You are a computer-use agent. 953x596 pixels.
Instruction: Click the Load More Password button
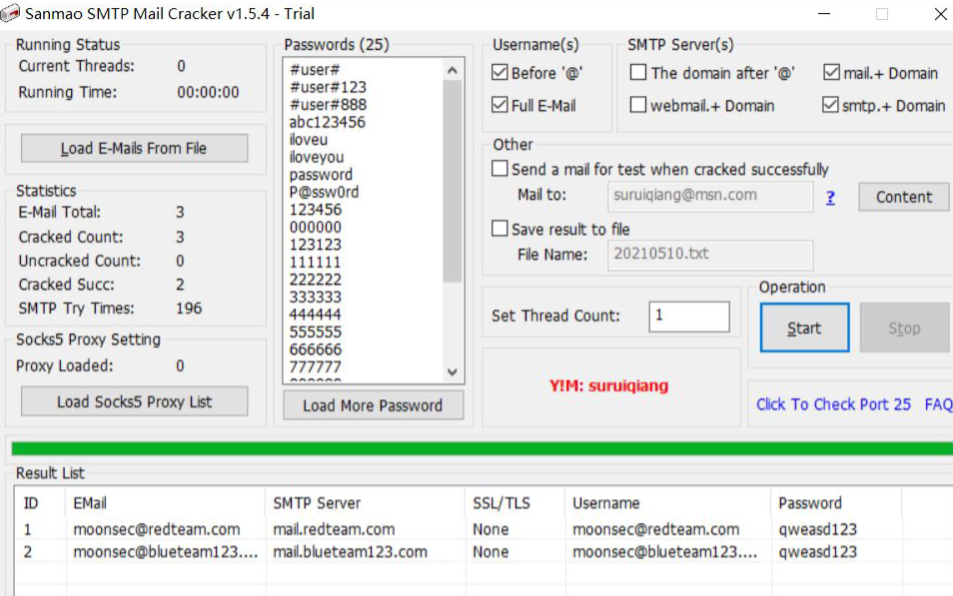click(372, 405)
